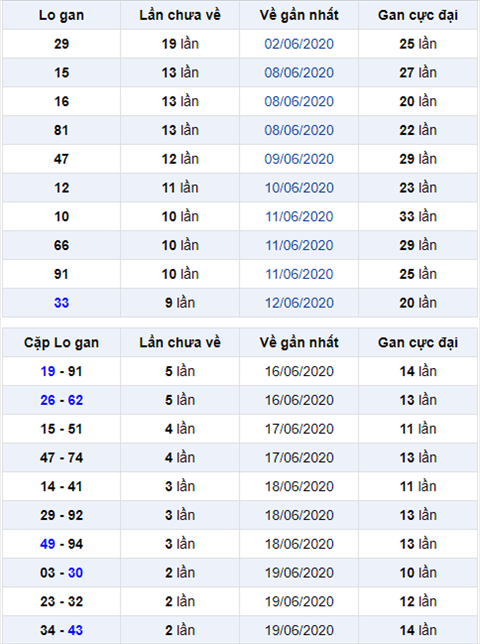480x644 pixels.
Task: Click '14 lần' in row 34 - 43
Action: (x=418, y=630)
